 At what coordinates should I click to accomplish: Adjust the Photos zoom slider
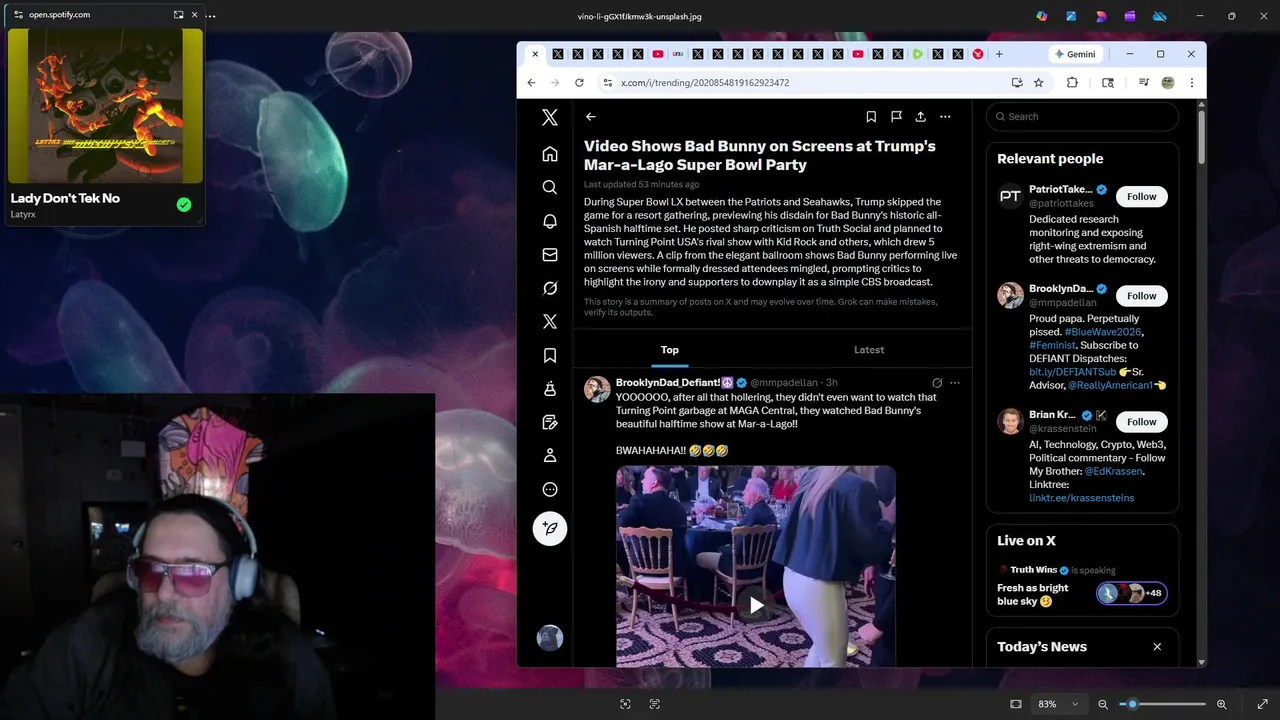tap(1162, 704)
